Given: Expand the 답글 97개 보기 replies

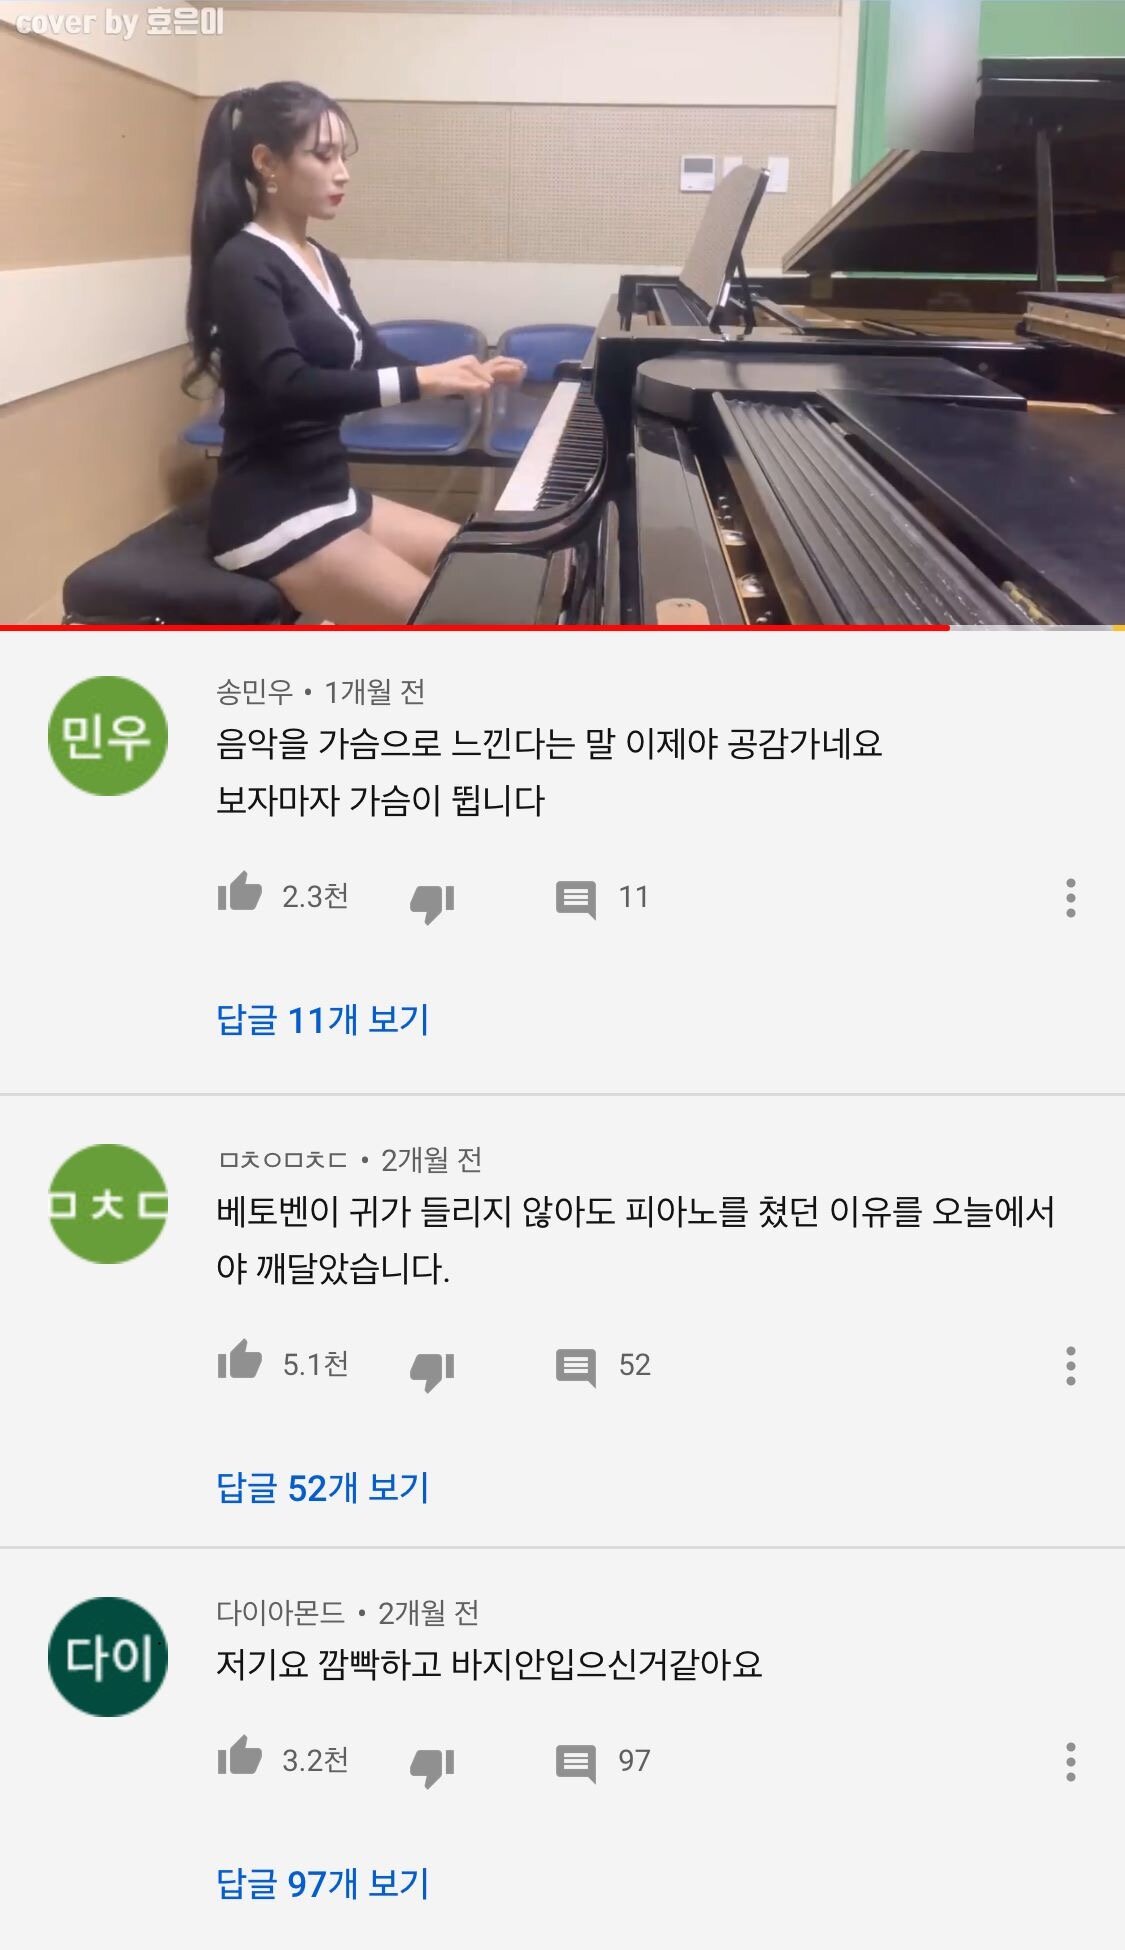Looking at the screenshot, I should [x=323, y=1884].
